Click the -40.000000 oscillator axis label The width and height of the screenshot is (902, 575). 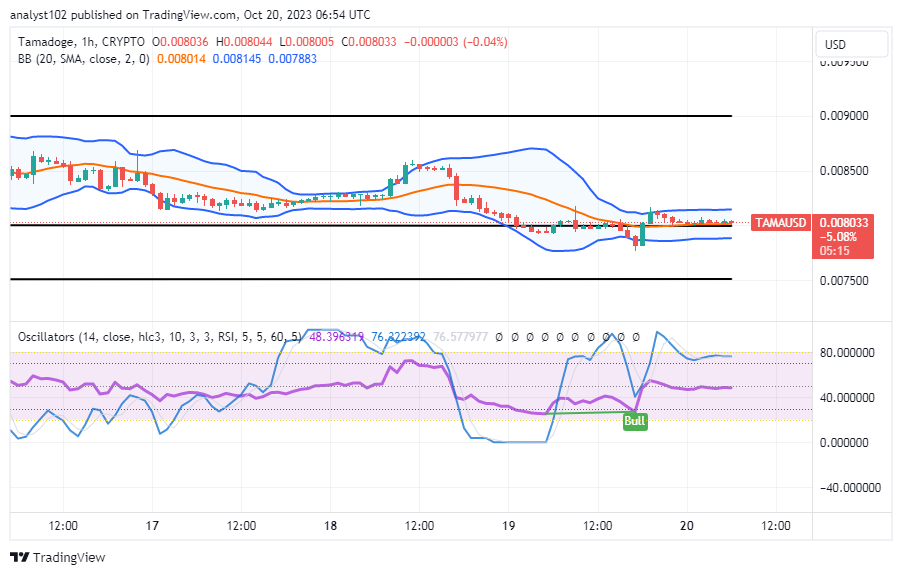click(x=850, y=488)
